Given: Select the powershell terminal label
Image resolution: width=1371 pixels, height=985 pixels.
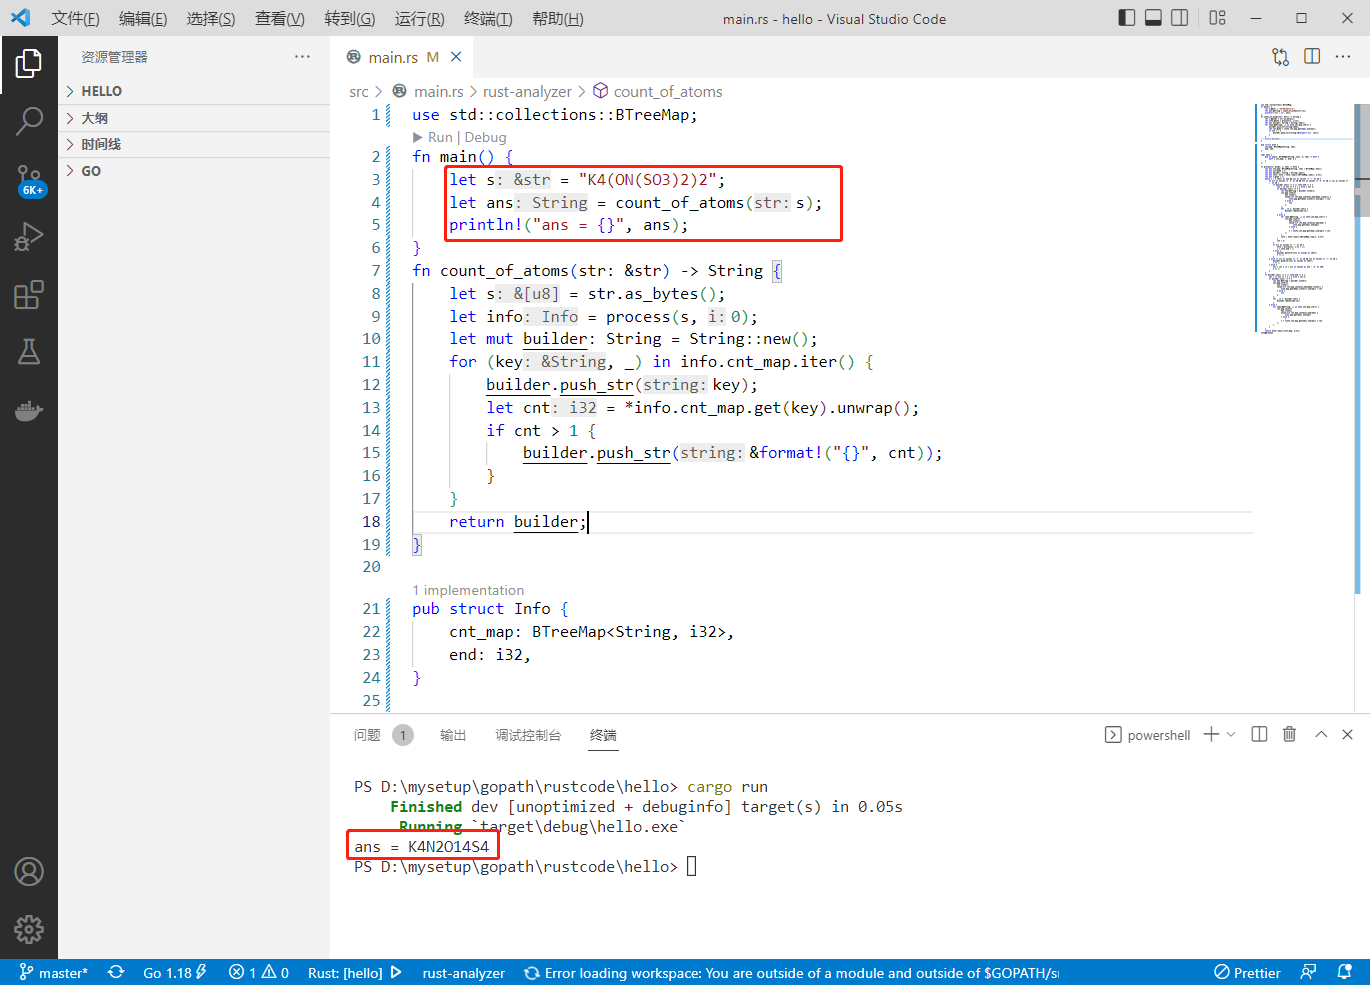Looking at the screenshot, I should pyautogui.click(x=1147, y=735).
